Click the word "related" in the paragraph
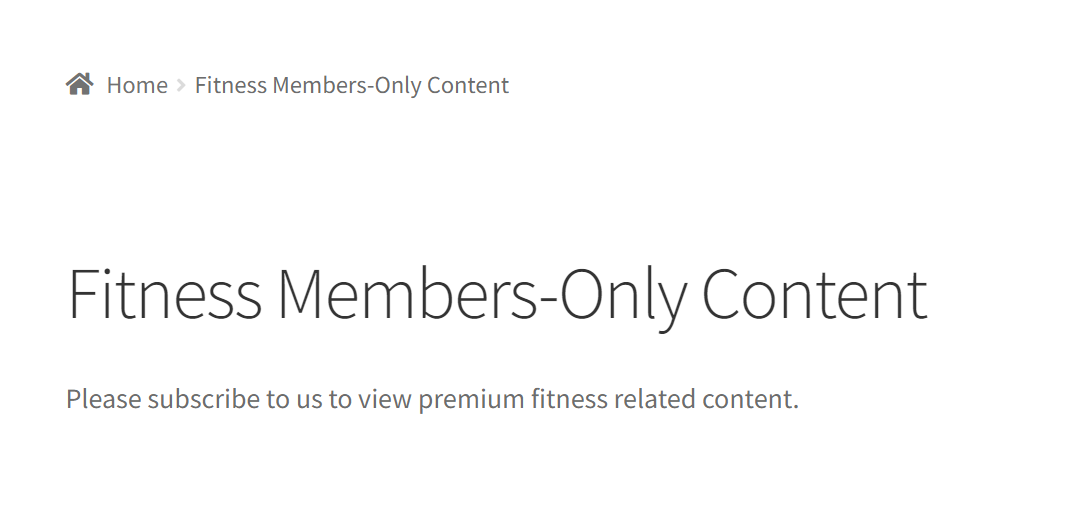This screenshot has height=530, width=1081. tap(655, 399)
